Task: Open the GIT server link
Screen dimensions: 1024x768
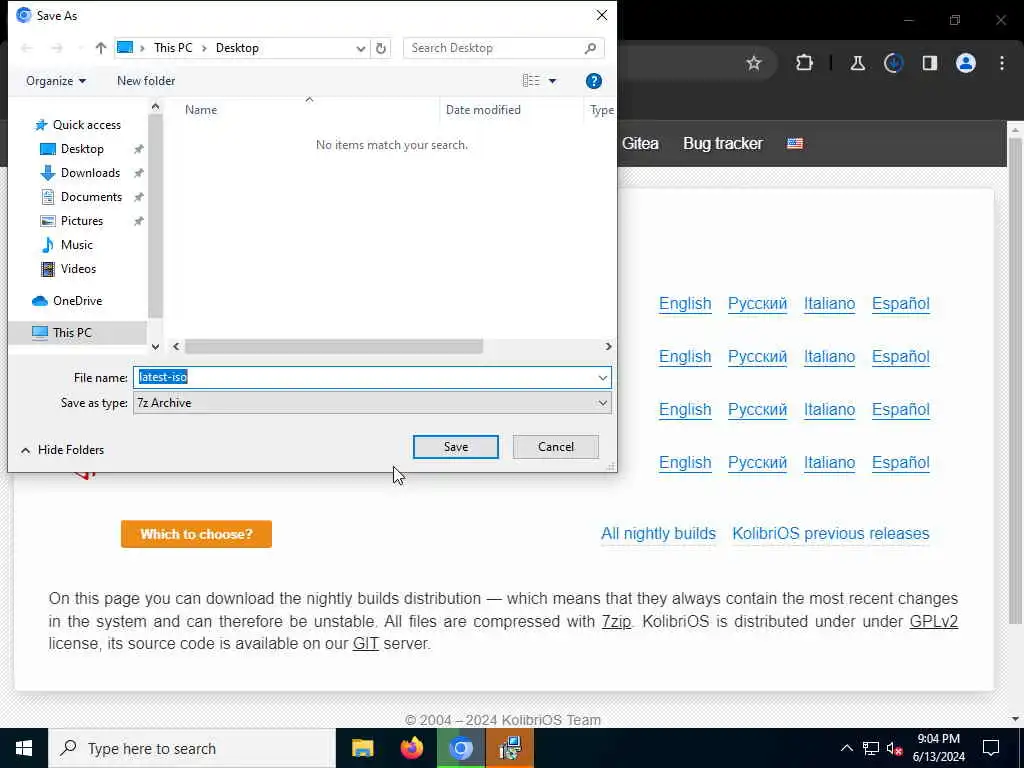Action: click(366, 643)
